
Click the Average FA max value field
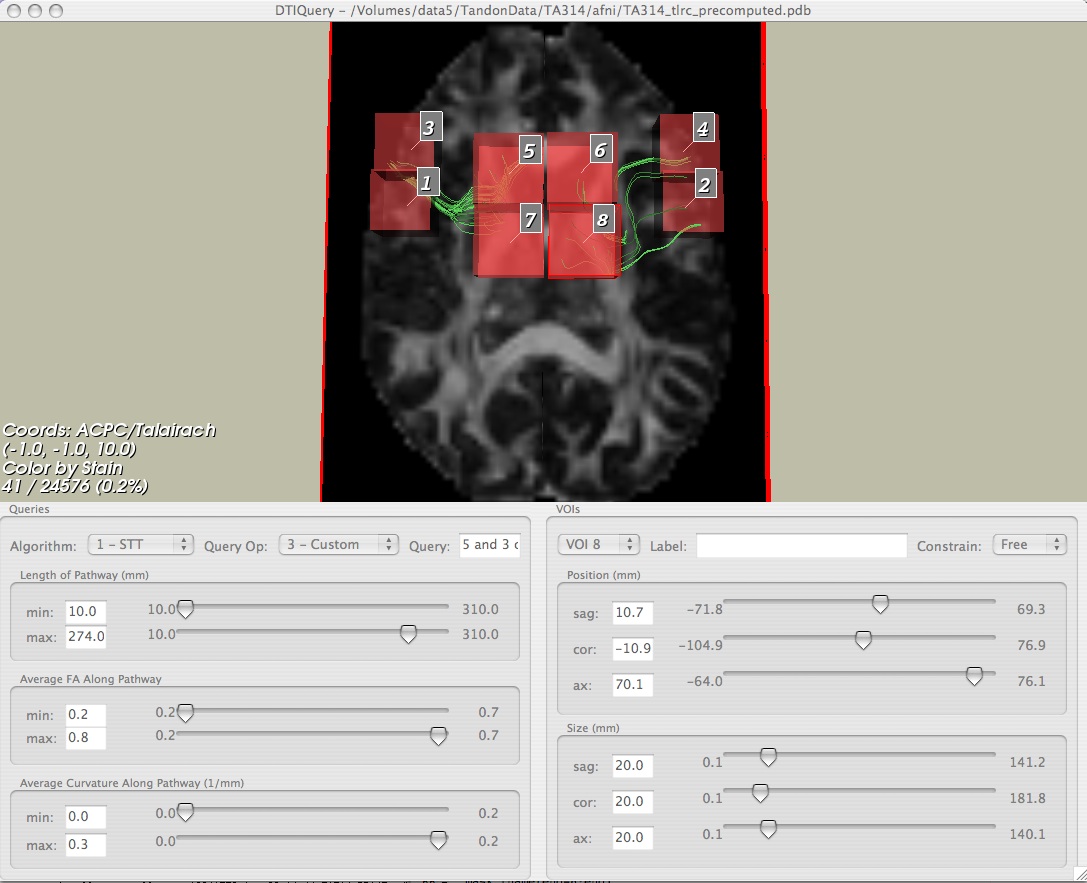85,738
